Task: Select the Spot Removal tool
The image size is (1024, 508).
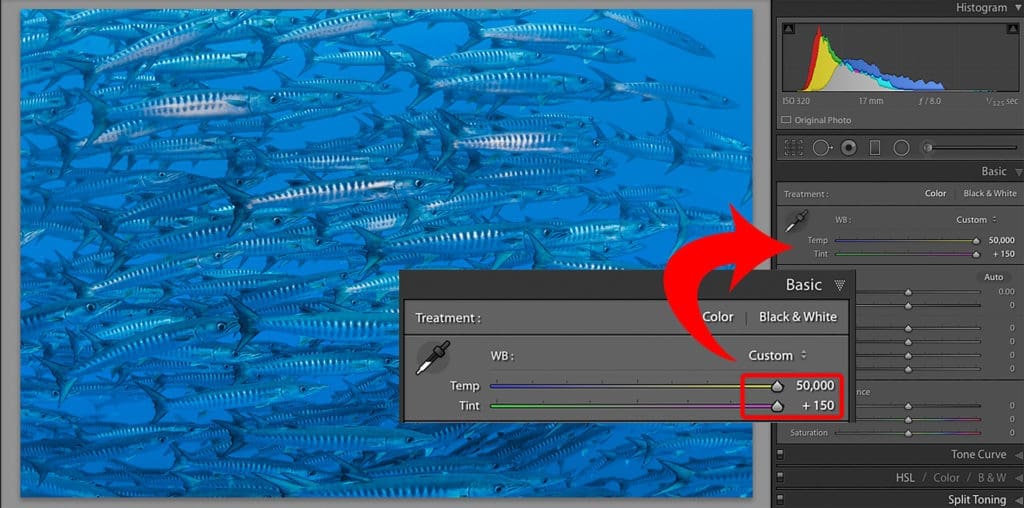Action: point(822,148)
